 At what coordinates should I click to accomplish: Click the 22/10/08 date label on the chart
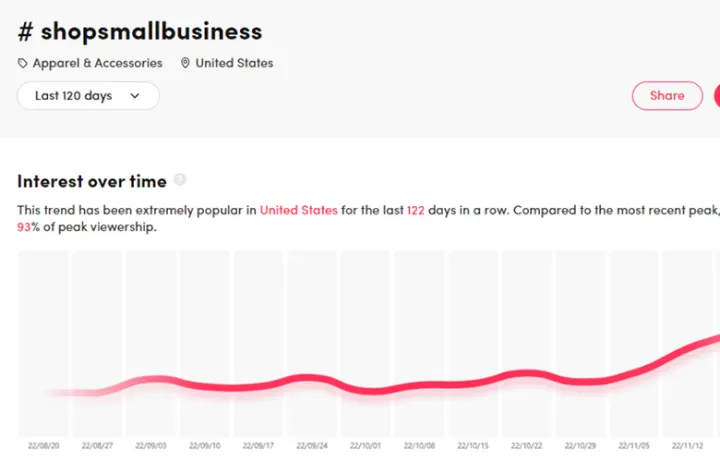pyautogui.click(x=420, y=447)
